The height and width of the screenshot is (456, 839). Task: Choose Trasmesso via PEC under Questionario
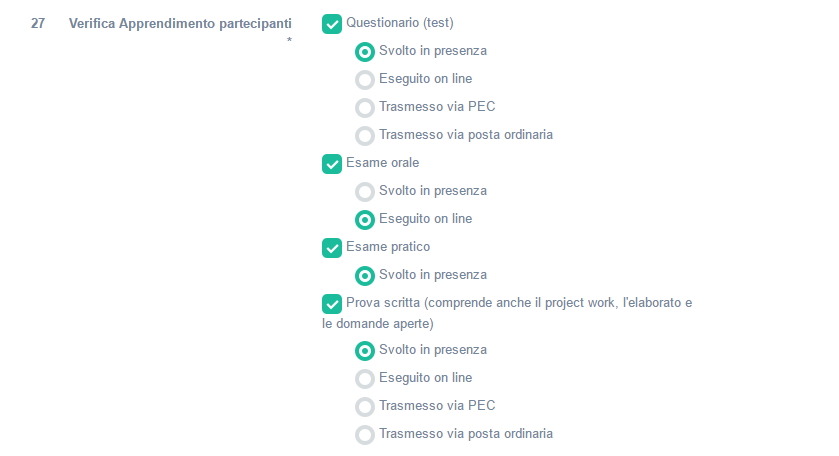coord(365,108)
